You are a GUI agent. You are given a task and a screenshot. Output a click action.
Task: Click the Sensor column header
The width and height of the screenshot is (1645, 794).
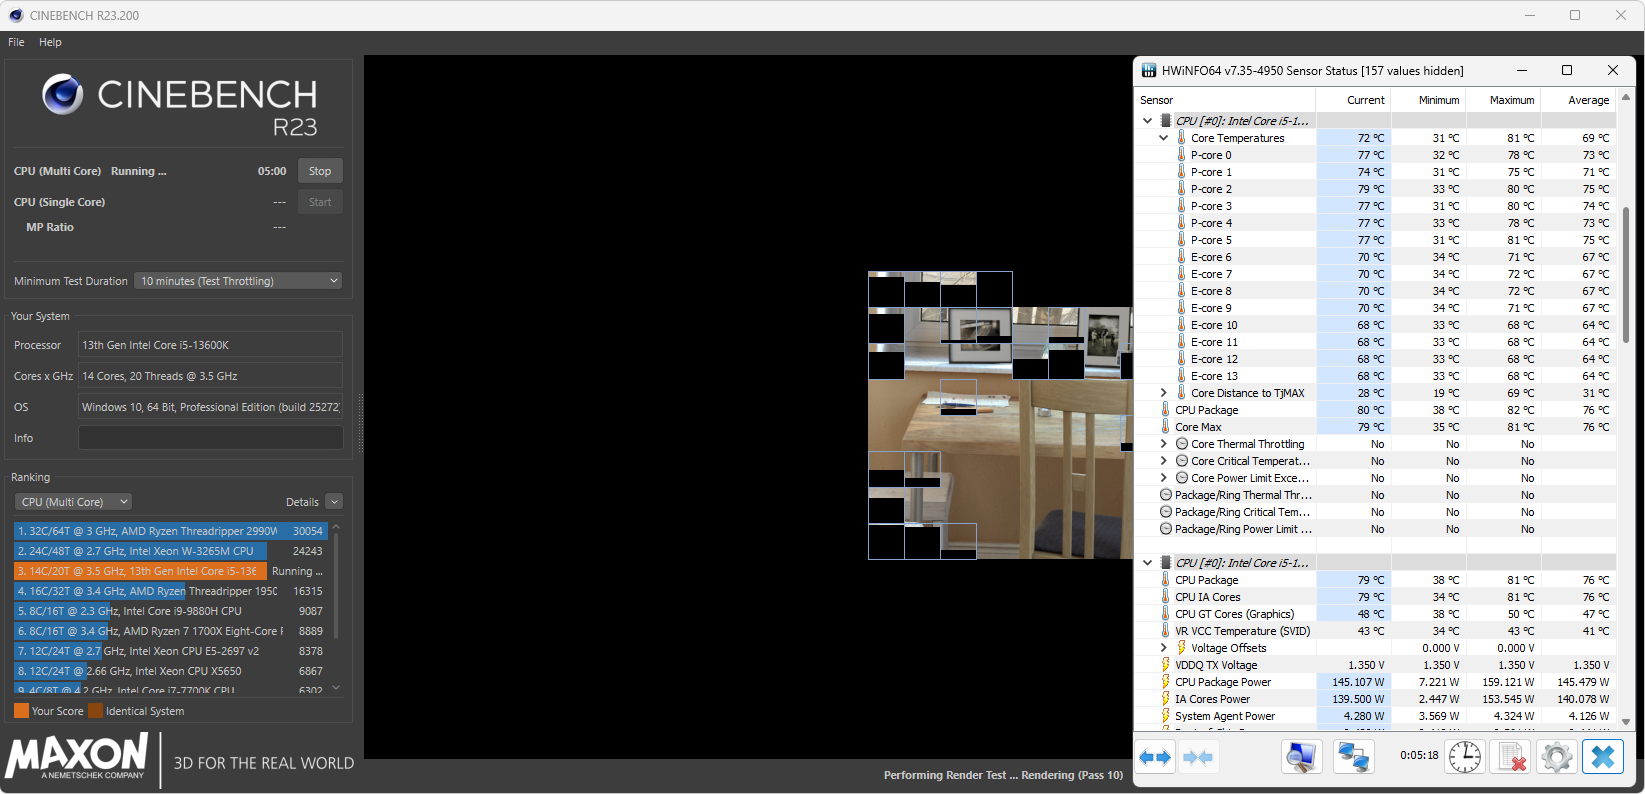tap(1225, 100)
